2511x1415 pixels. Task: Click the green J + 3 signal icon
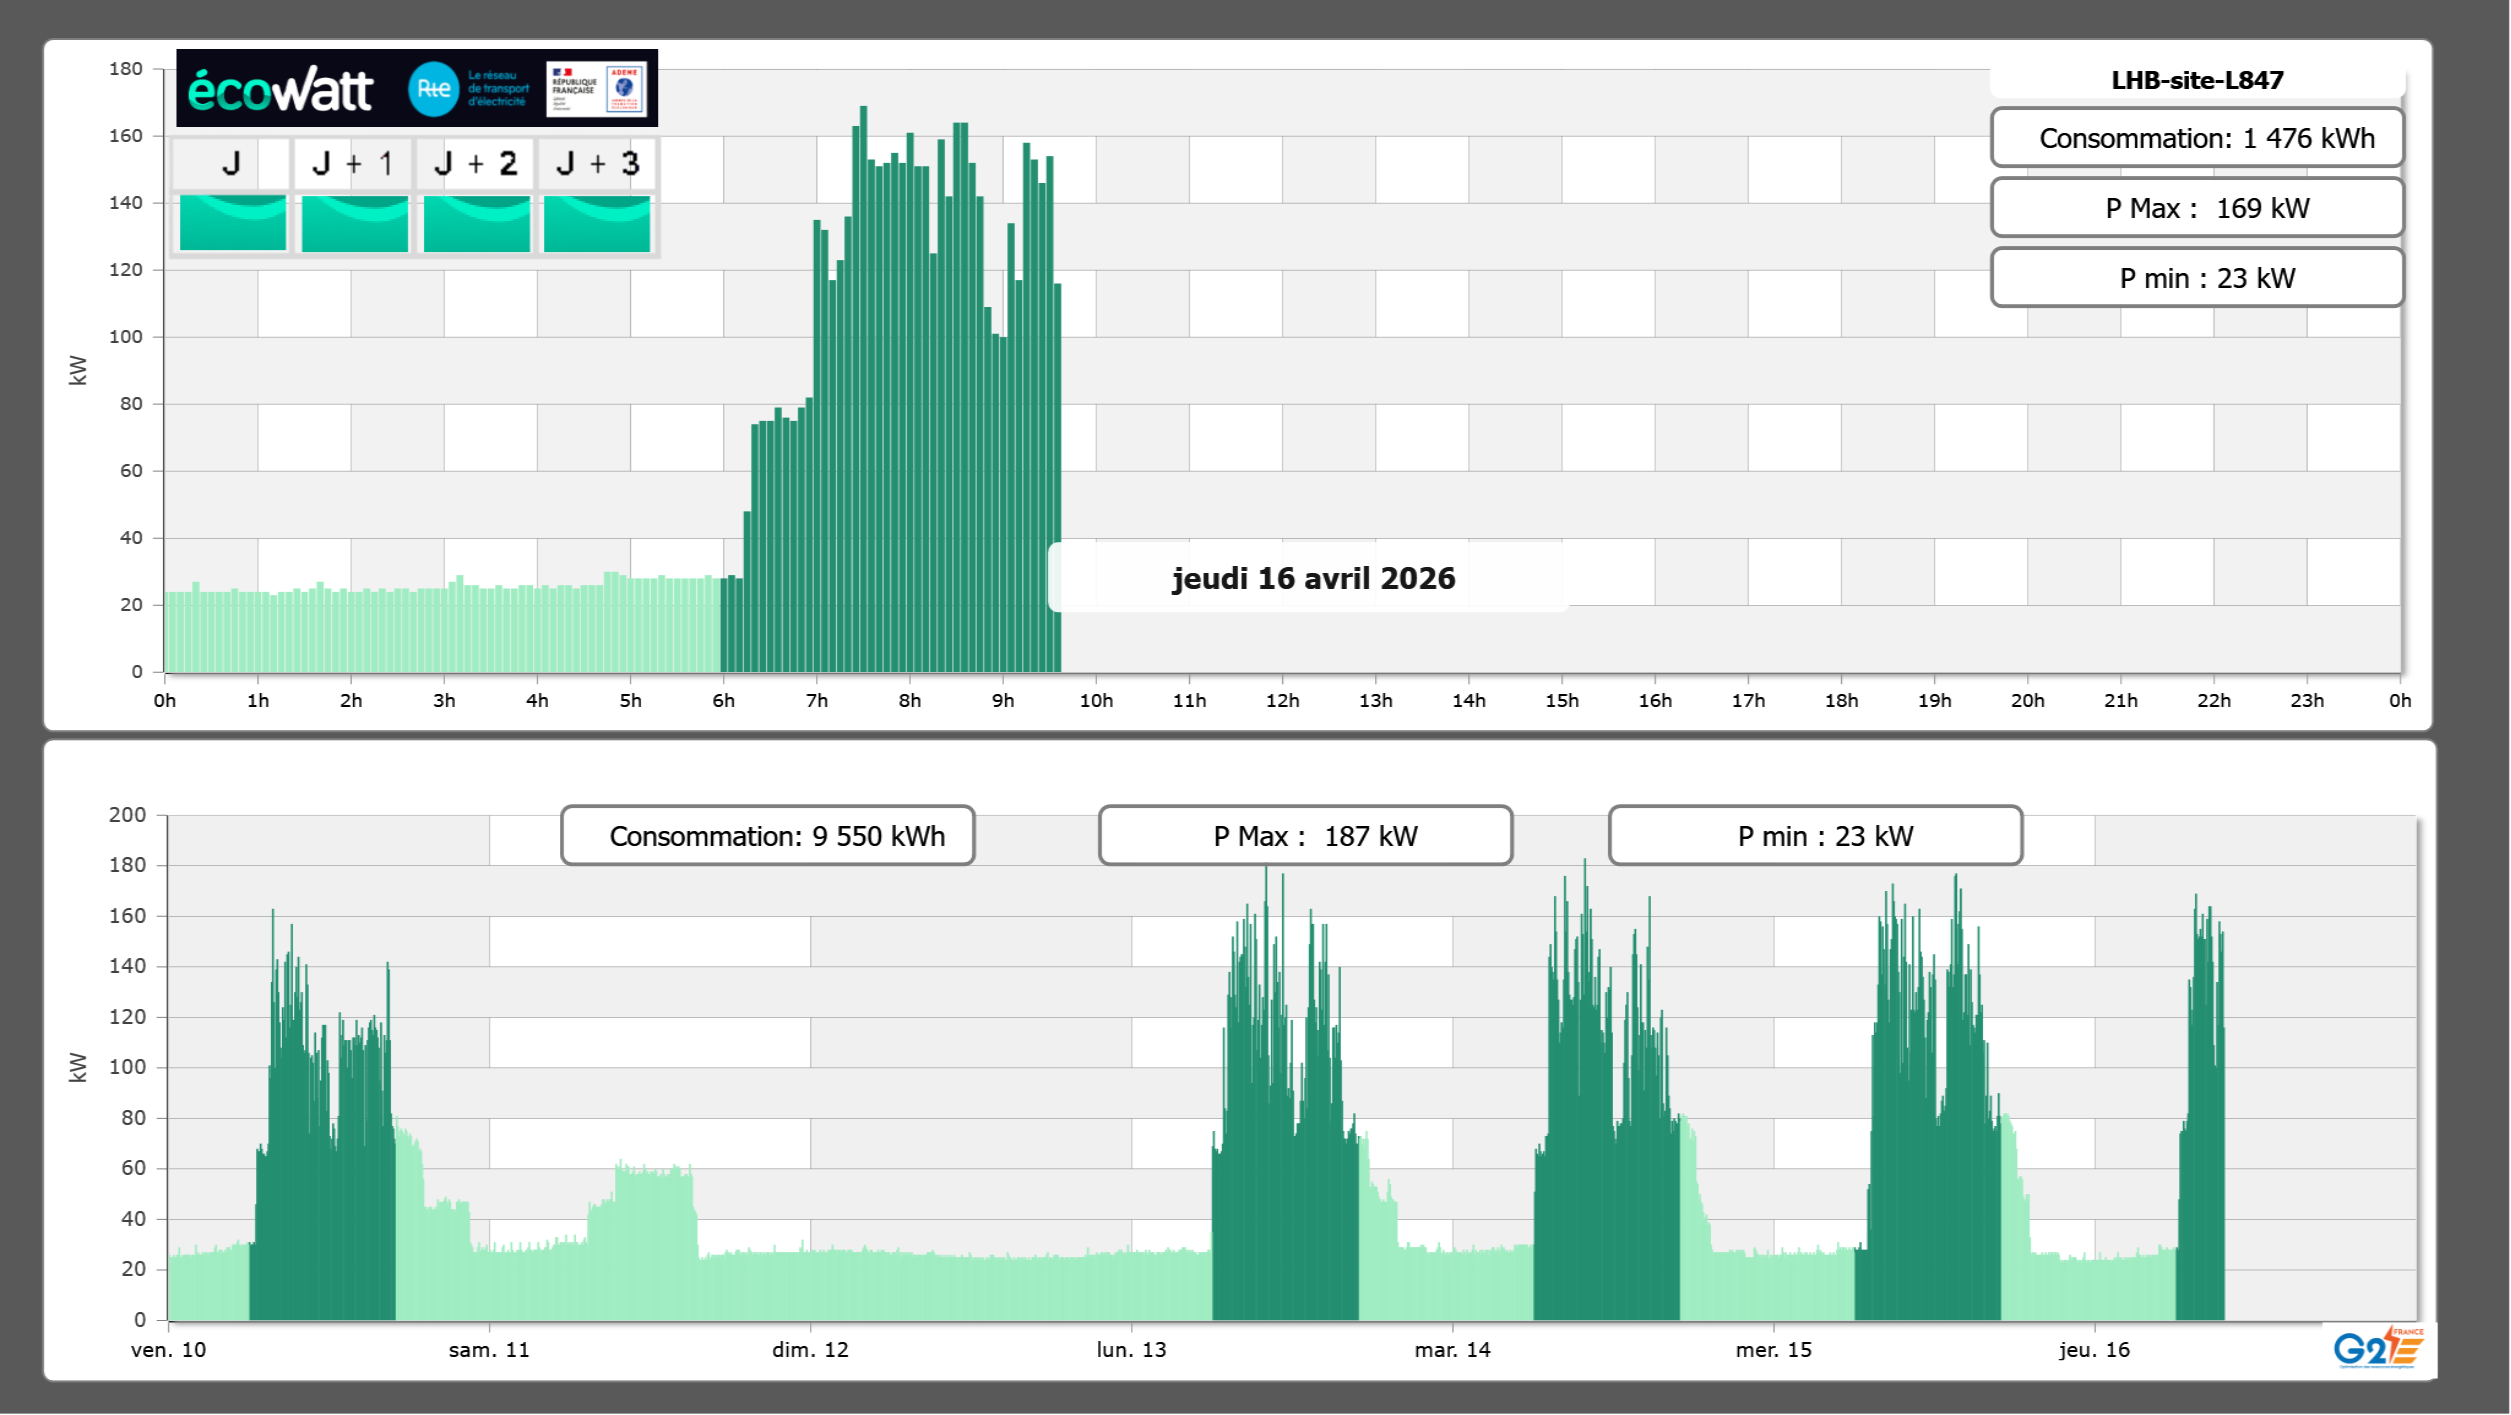(597, 223)
